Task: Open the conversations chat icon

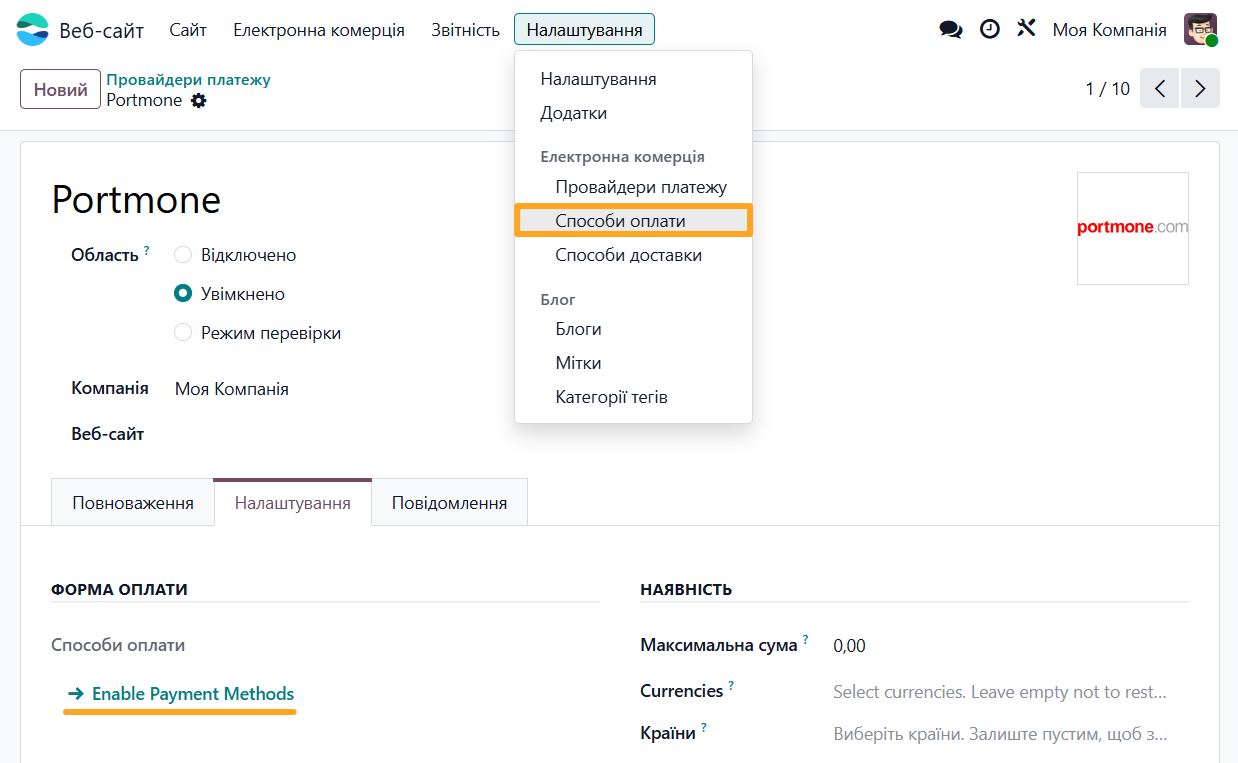Action: click(x=951, y=30)
